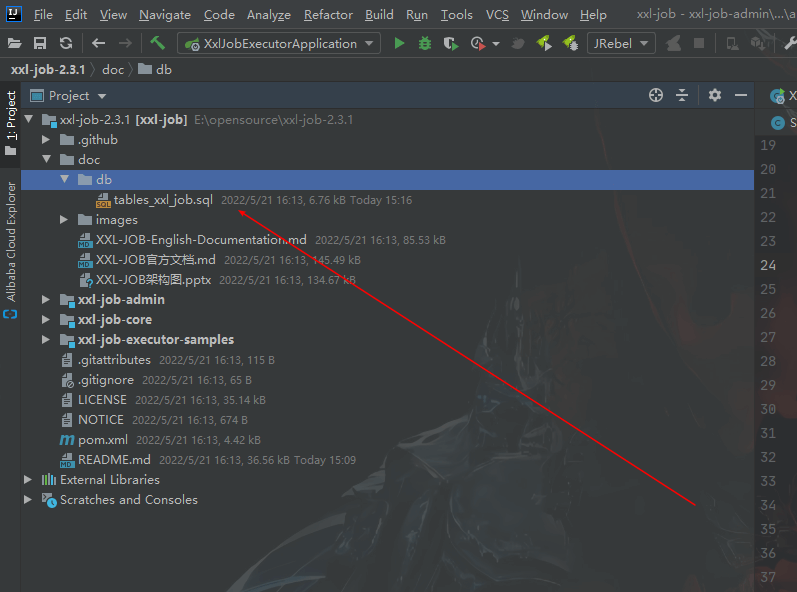Click the Profiler run icon

click(477, 44)
